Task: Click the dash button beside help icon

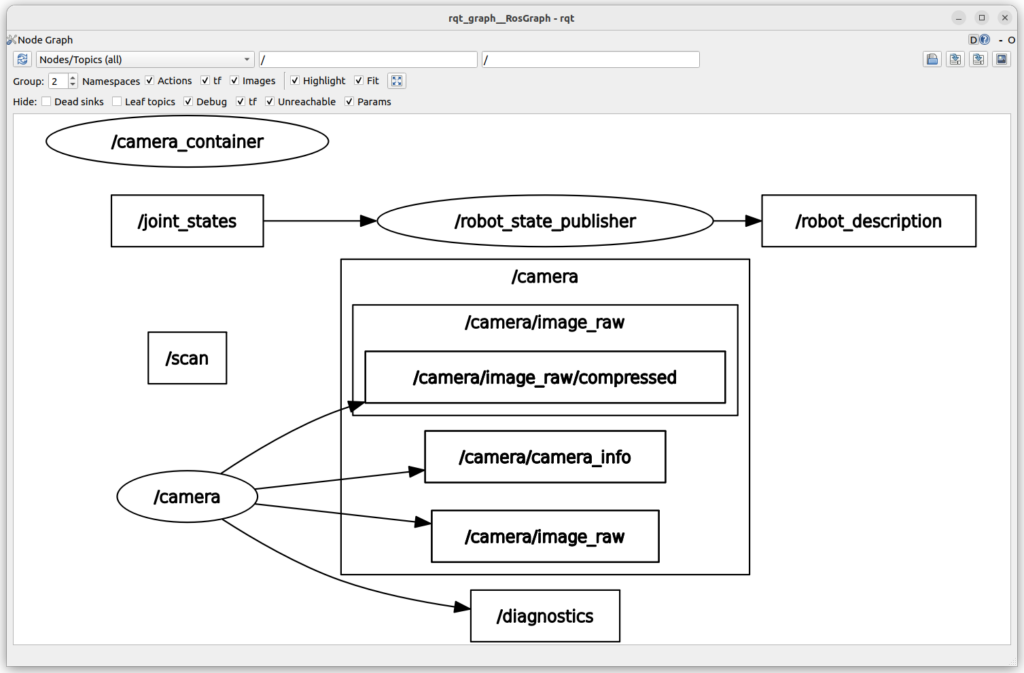Action: (1000, 40)
